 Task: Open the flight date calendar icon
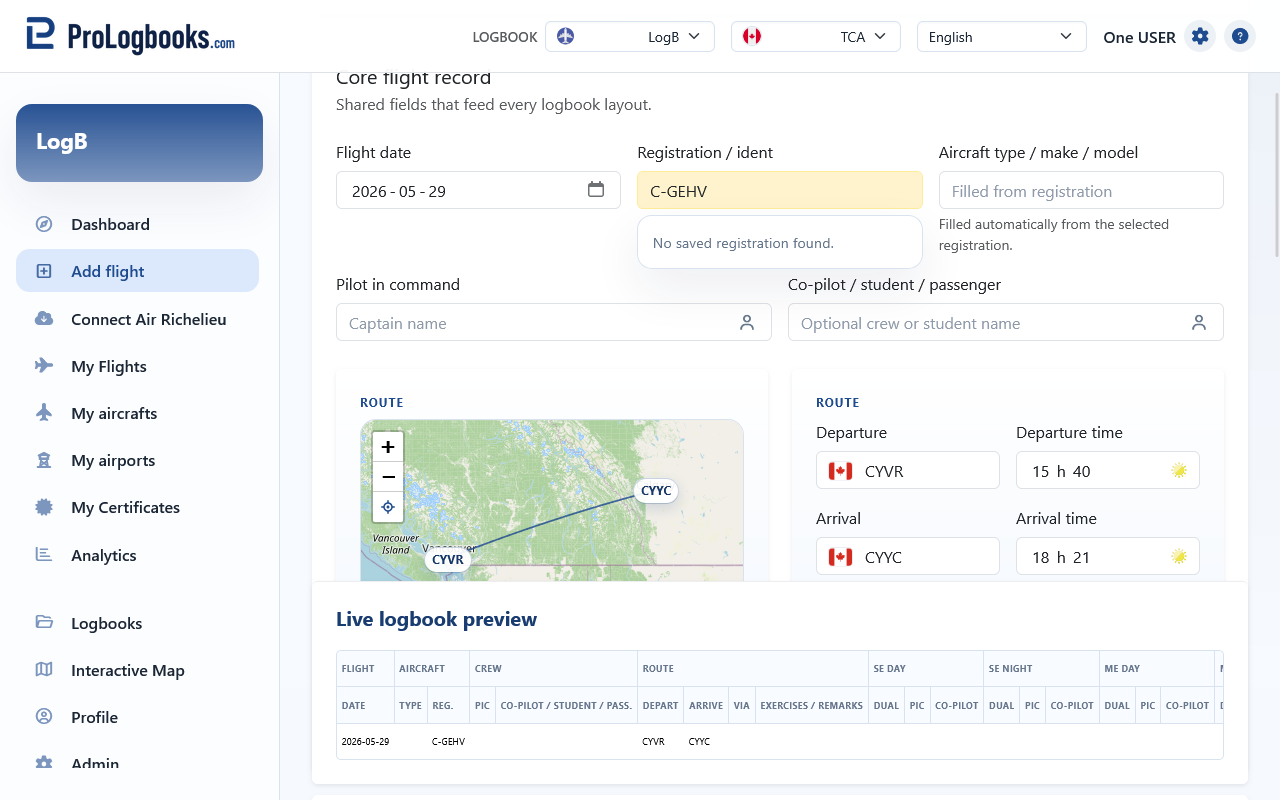(596, 190)
